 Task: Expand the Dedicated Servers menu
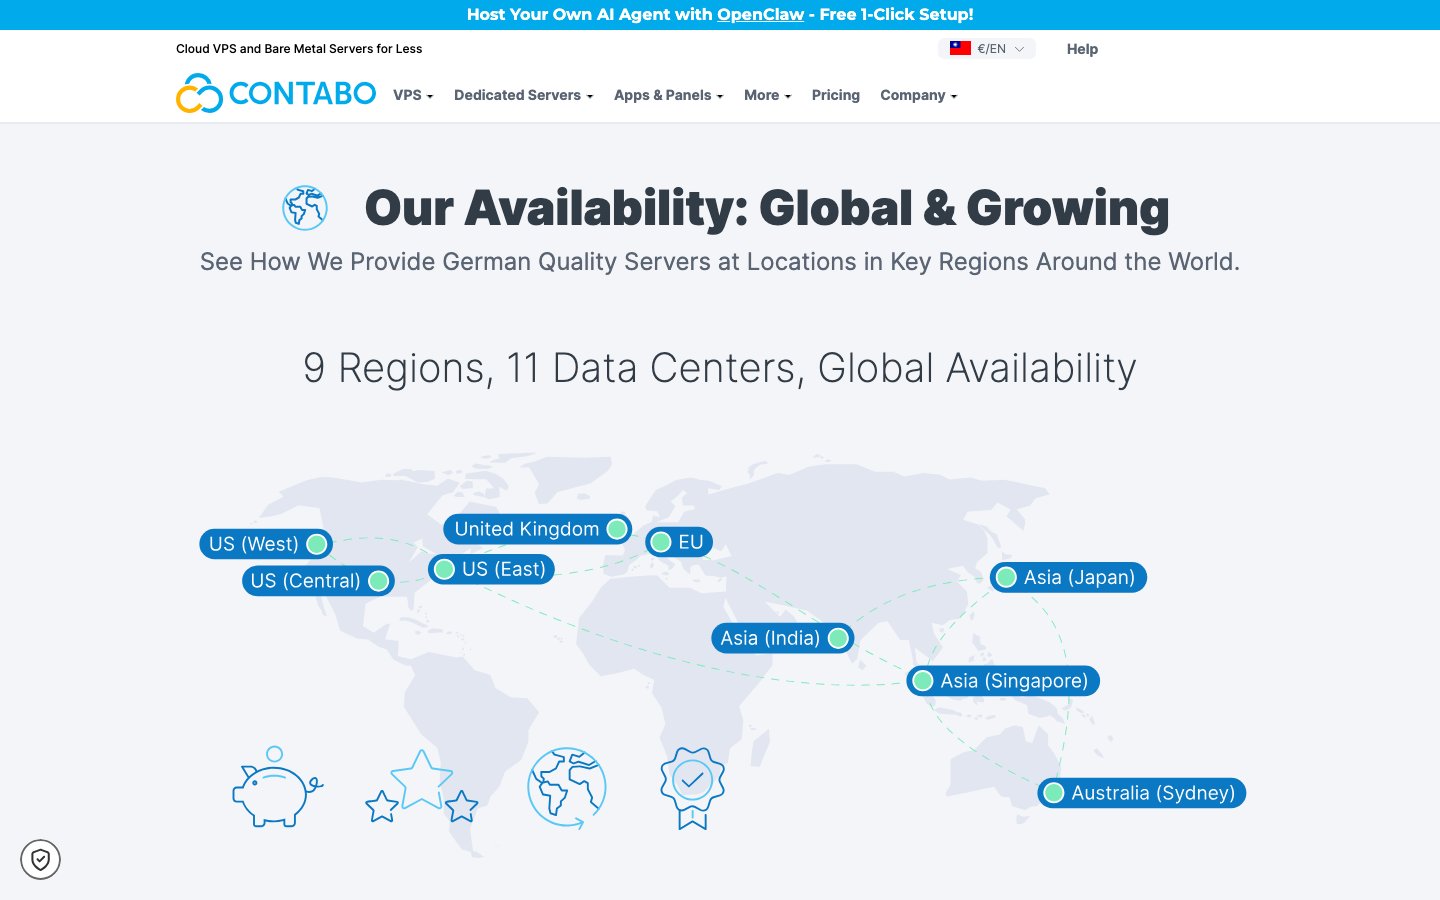pos(523,95)
